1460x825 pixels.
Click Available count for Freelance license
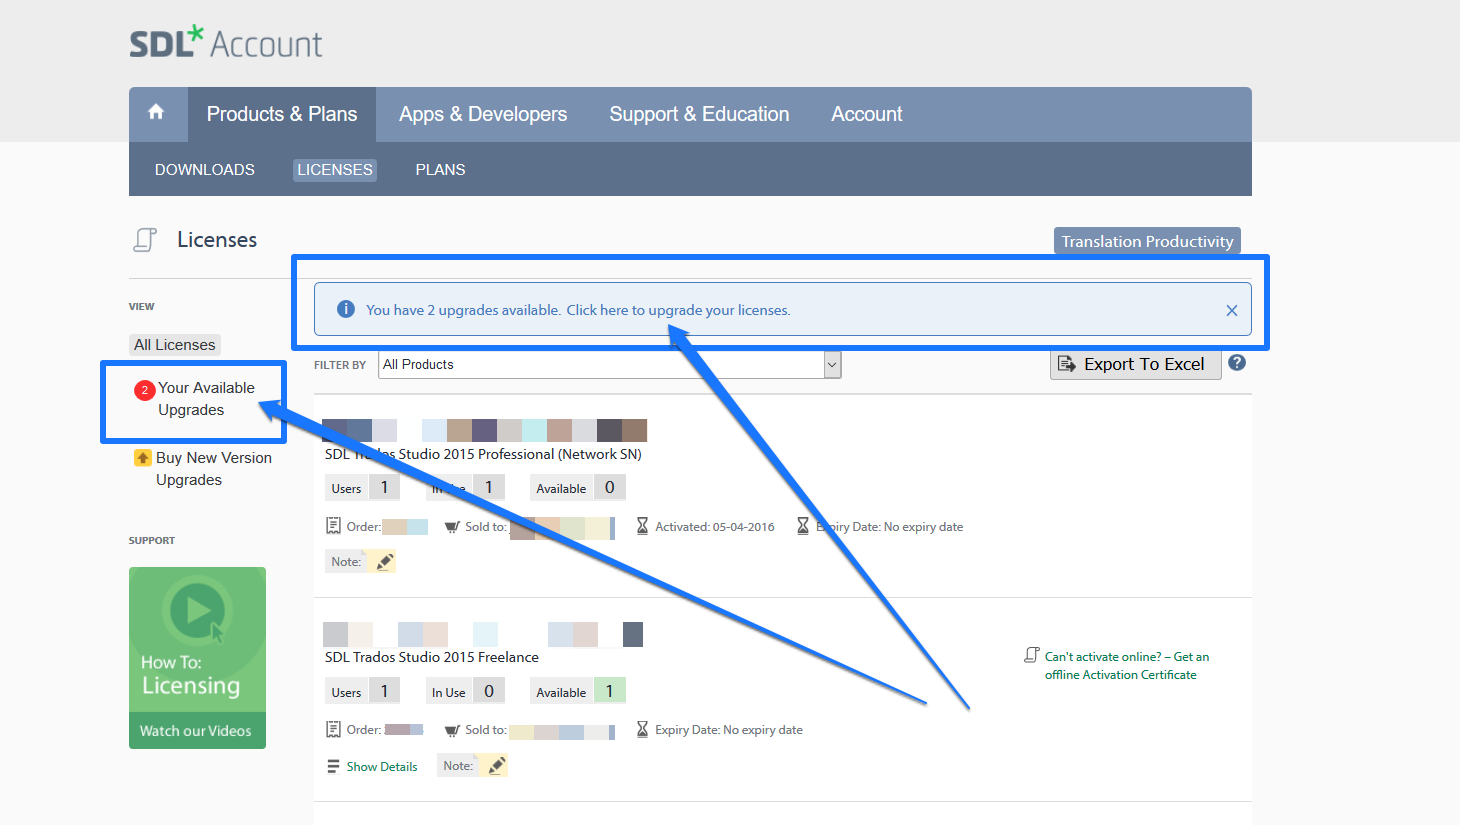610,691
